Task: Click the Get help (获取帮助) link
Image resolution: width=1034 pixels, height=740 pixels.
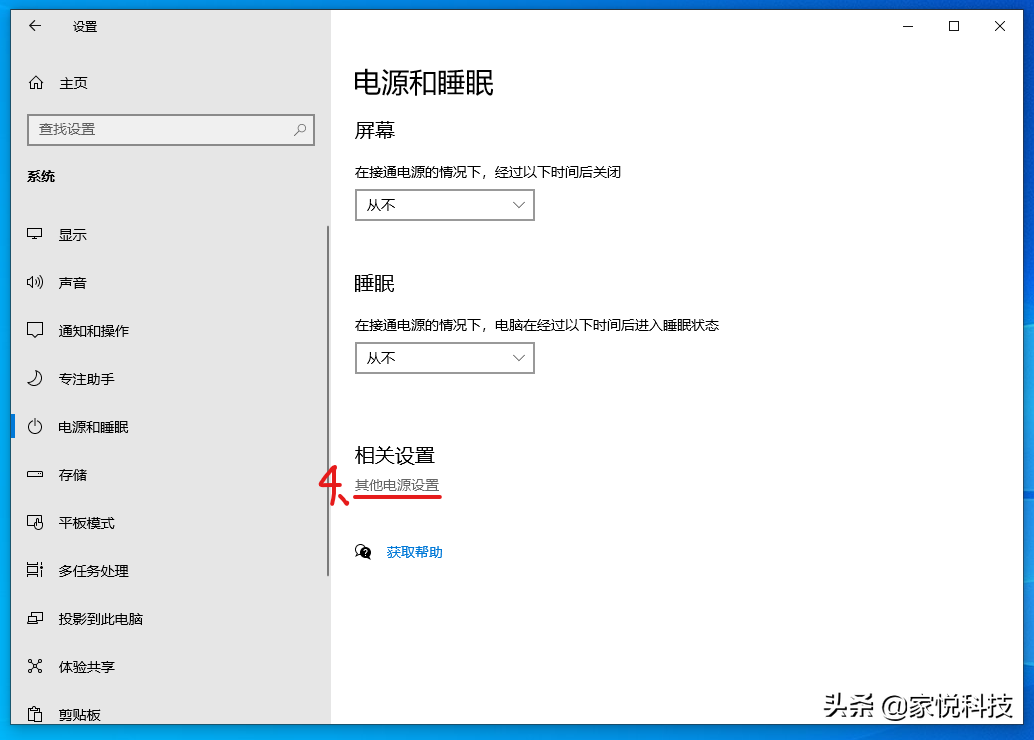Action: coord(414,552)
